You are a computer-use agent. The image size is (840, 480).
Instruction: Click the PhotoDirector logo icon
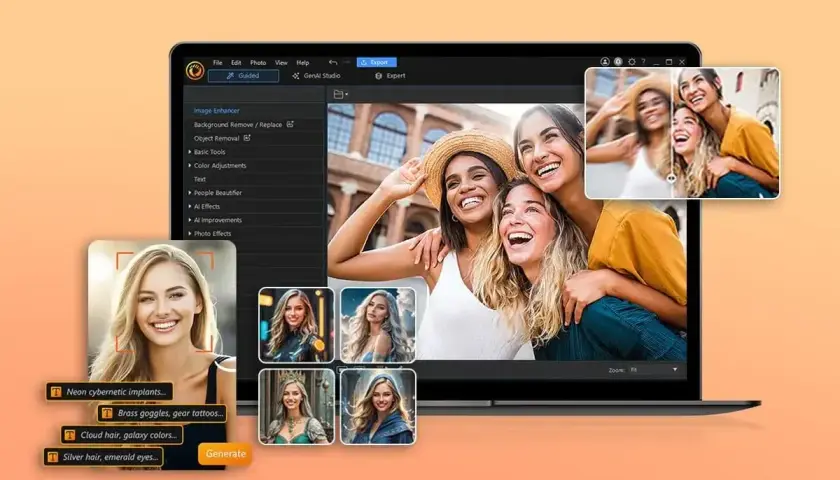pyautogui.click(x=195, y=70)
